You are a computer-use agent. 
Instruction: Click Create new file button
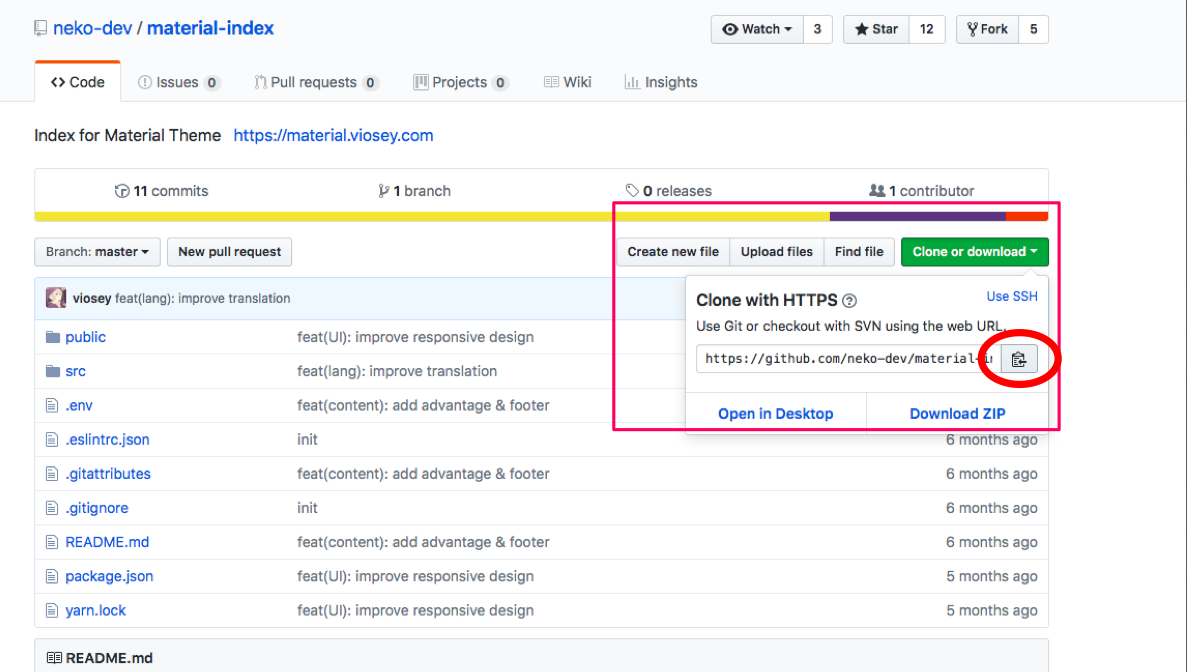tap(673, 252)
